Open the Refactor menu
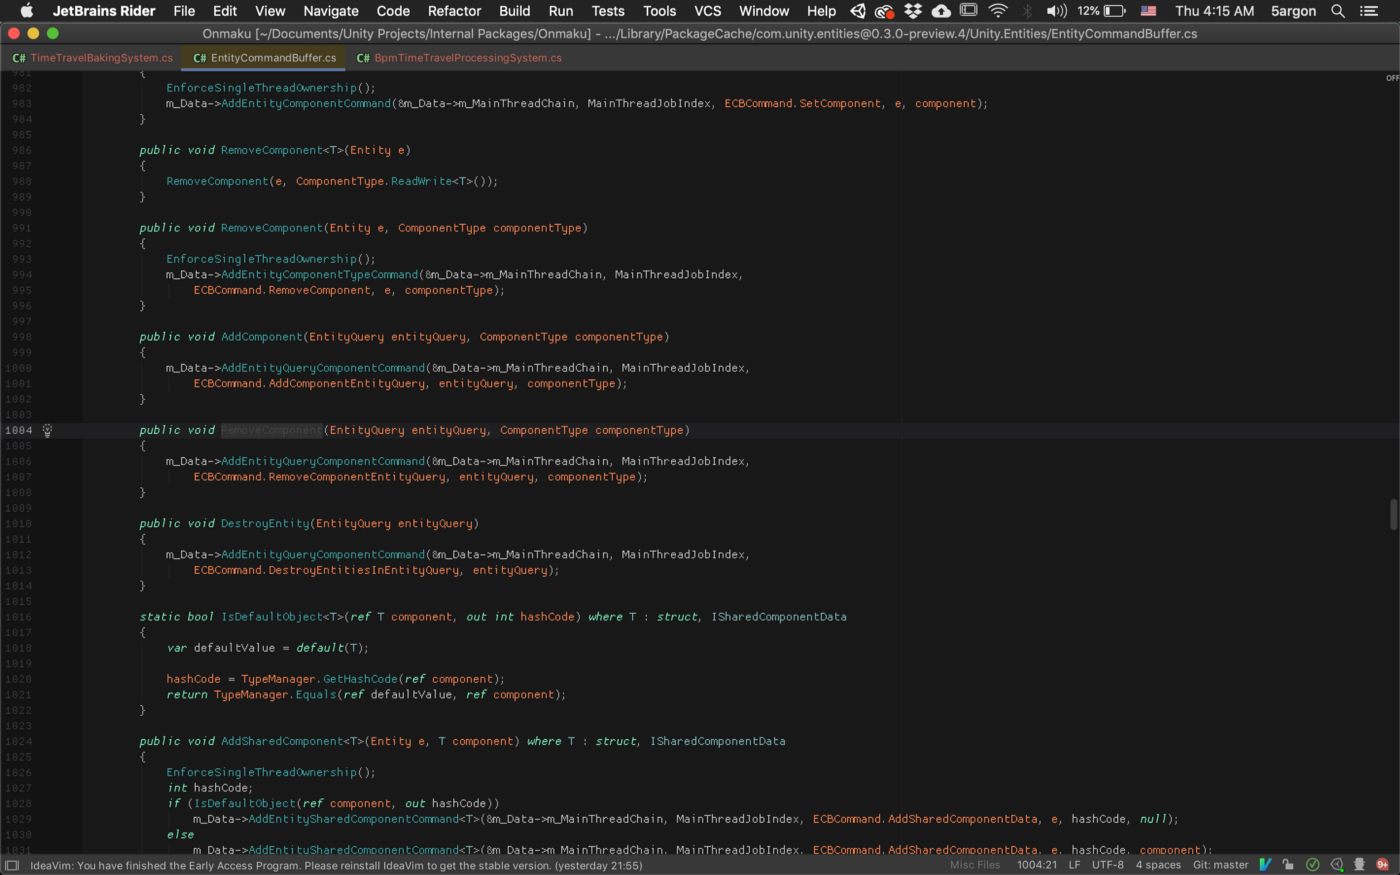The image size is (1400, 875). (454, 11)
